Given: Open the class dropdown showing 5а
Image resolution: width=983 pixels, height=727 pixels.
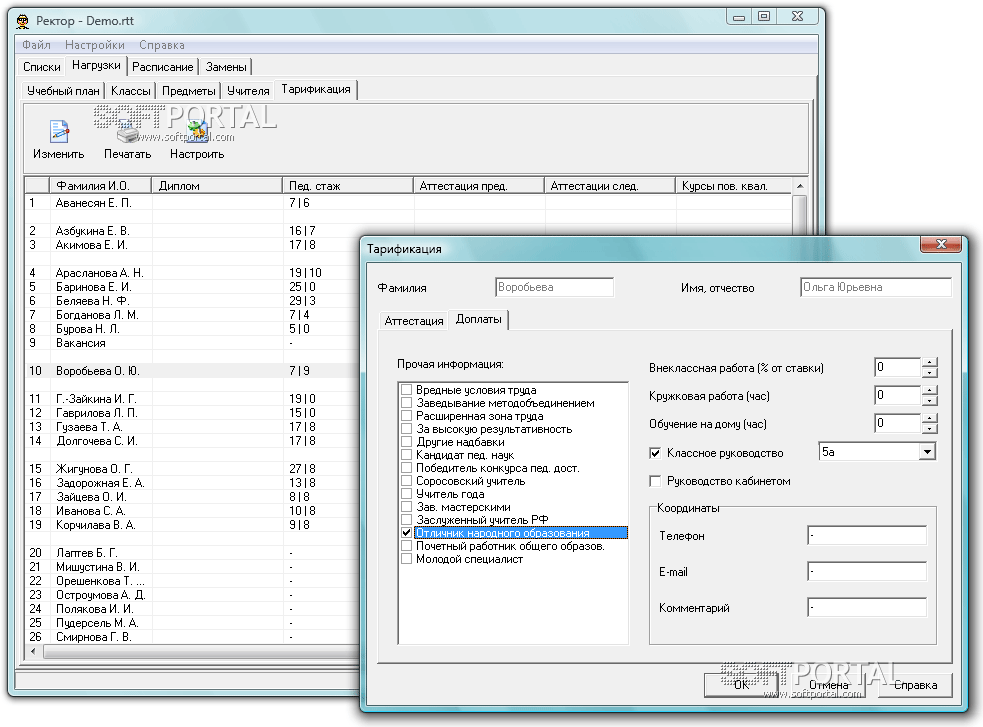Looking at the screenshot, I should coord(927,452).
